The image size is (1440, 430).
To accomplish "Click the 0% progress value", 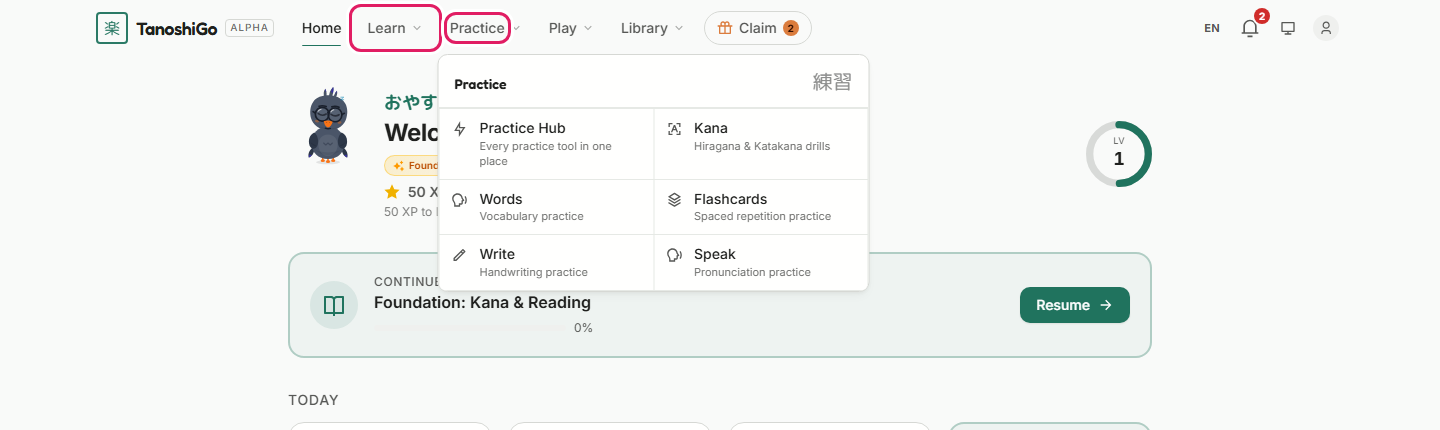I will click(583, 328).
